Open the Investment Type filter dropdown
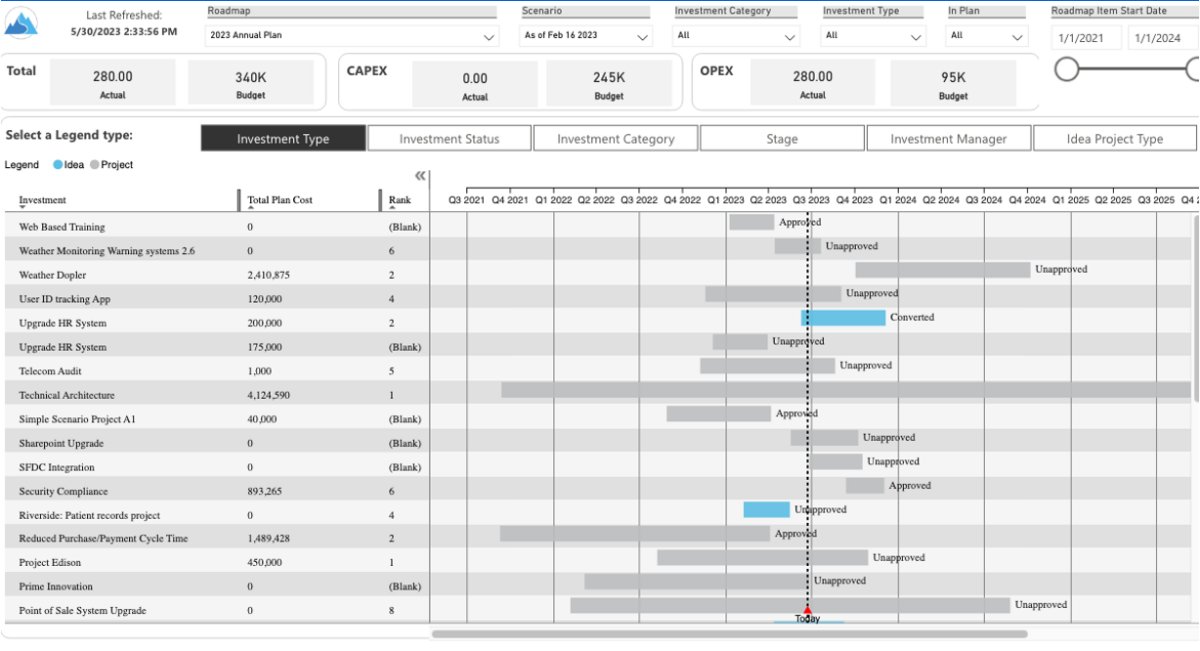 [x=915, y=36]
